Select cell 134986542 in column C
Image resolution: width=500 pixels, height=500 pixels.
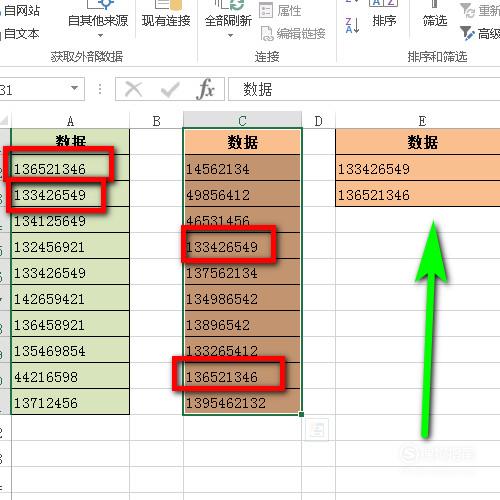click(x=242, y=298)
